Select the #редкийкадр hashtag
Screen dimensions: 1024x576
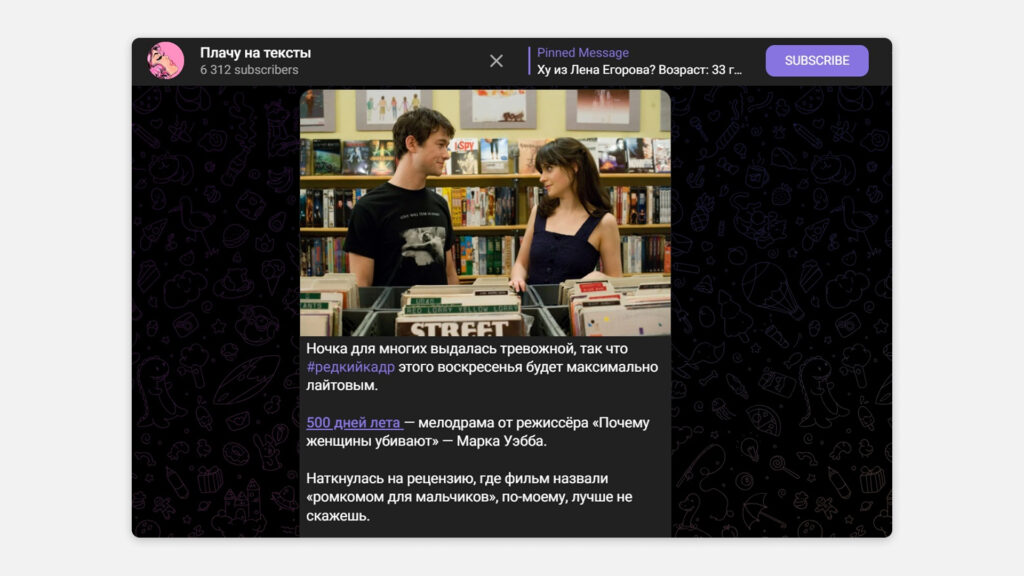(350, 367)
